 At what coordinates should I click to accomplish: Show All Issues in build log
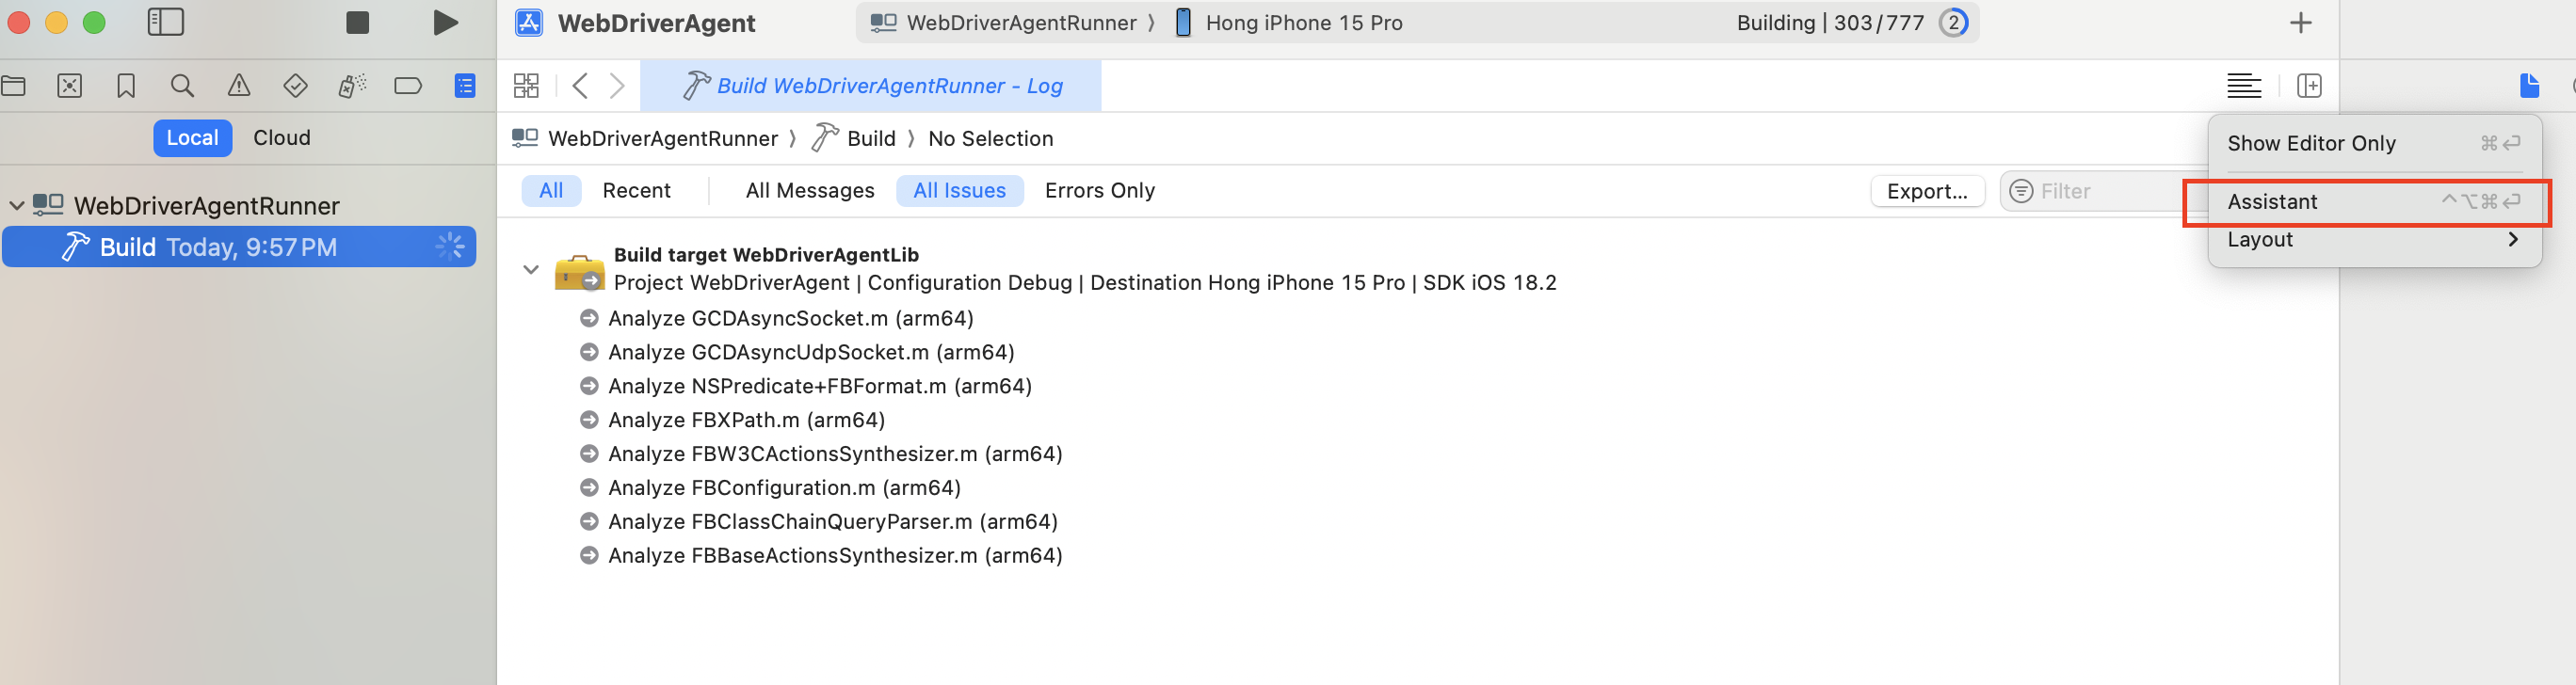(x=959, y=191)
